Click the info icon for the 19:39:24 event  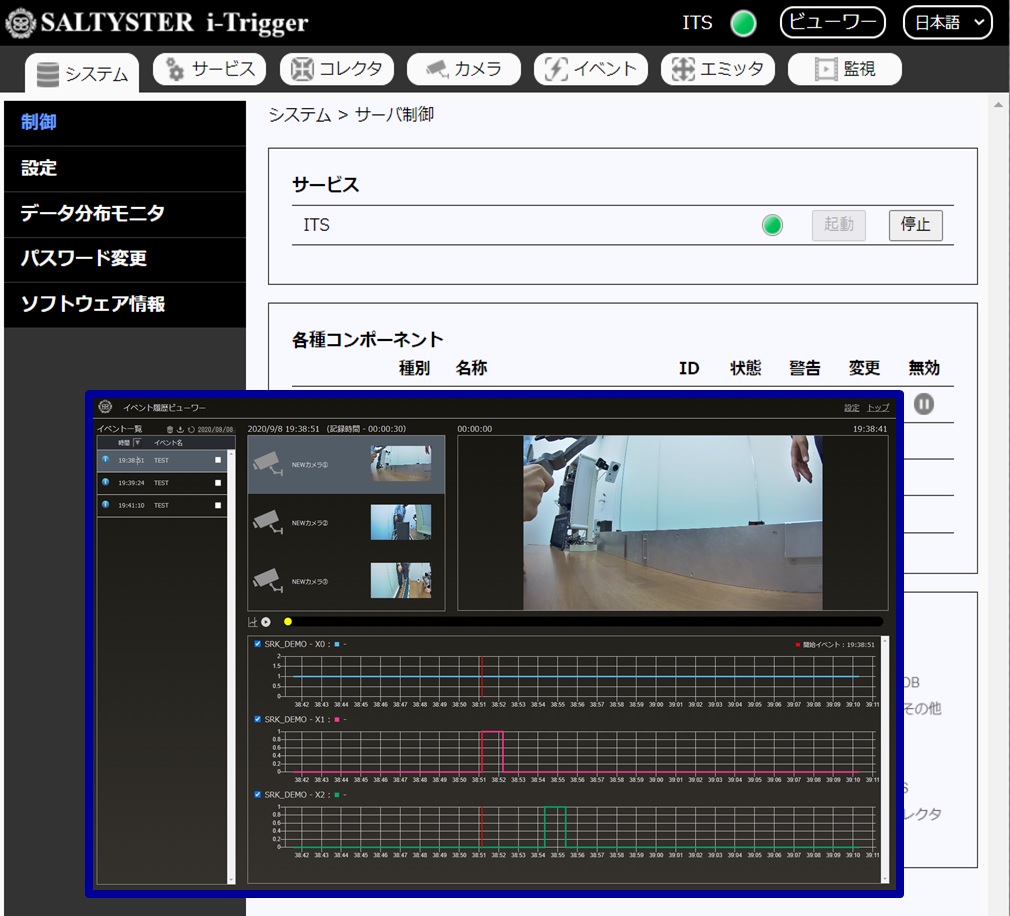pos(106,483)
